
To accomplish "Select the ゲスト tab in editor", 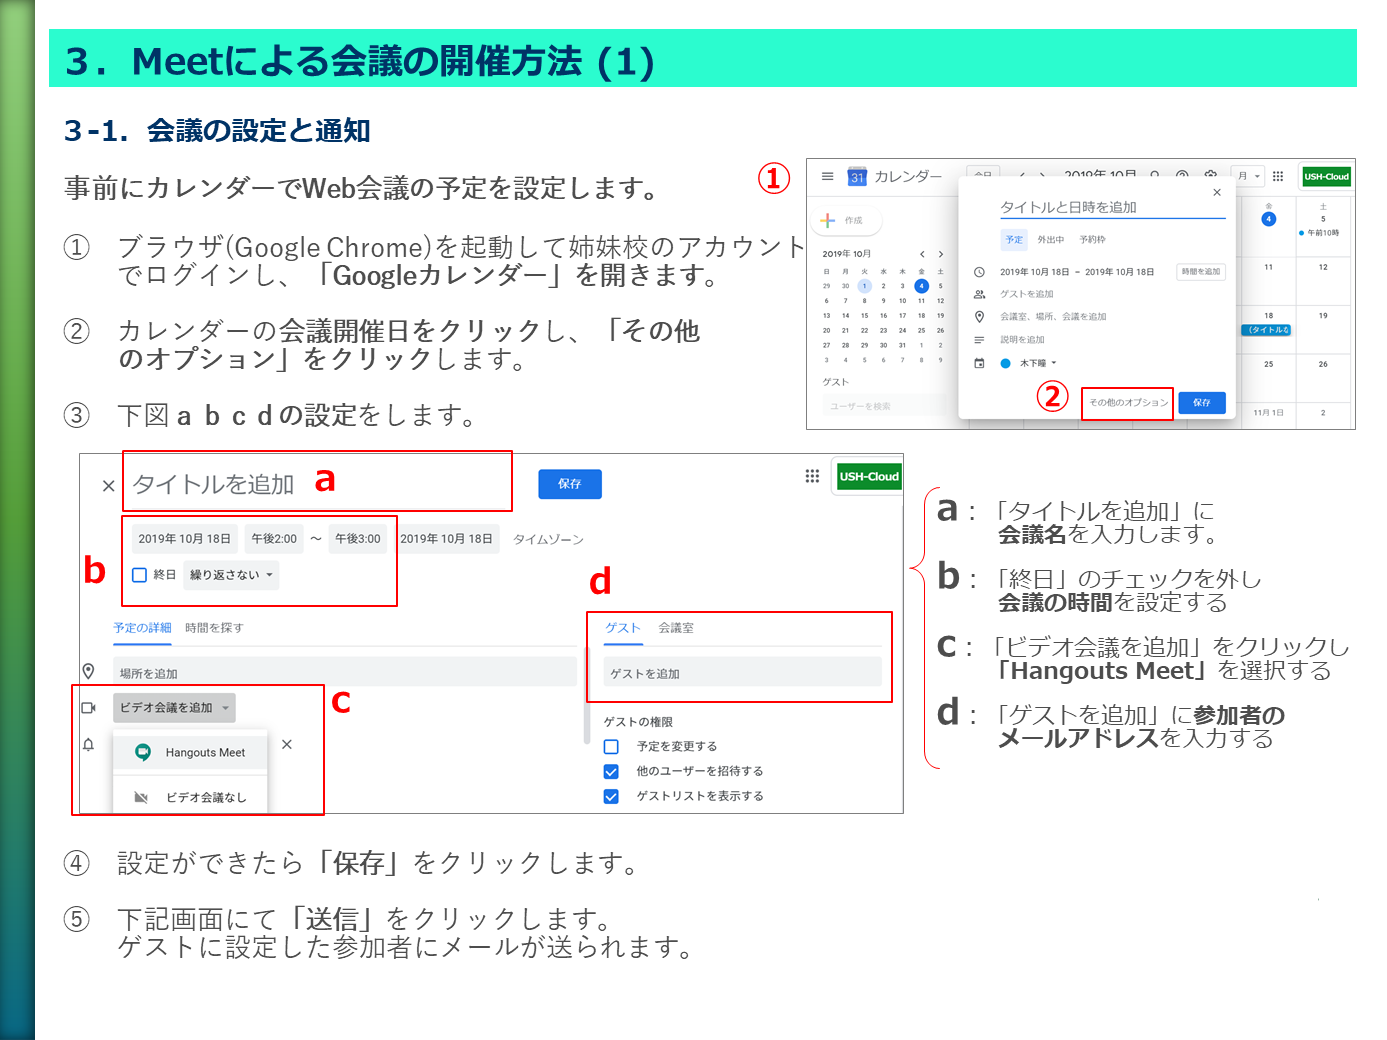I will [x=622, y=628].
